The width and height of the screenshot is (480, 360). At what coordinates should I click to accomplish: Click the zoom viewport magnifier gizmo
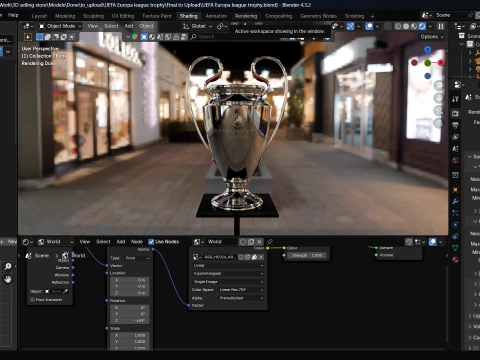coord(439,86)
